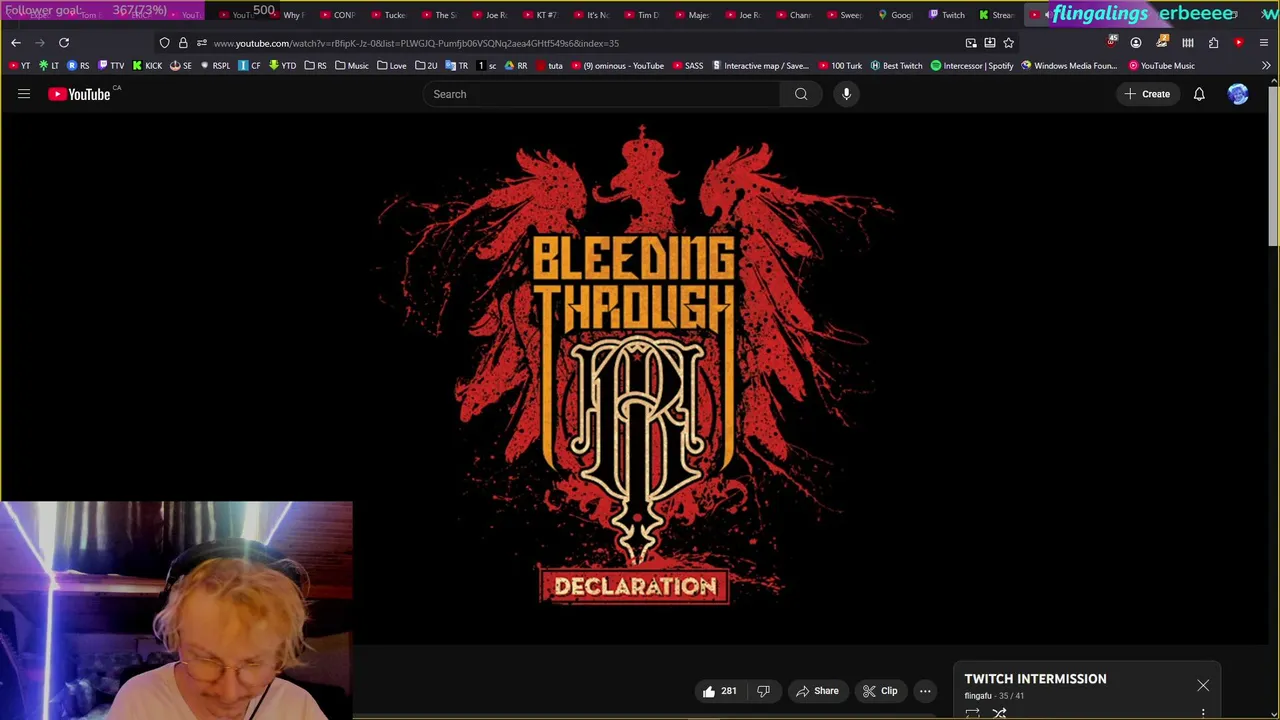
Task: Switch to the Majes browser tab
Action: 693,15
